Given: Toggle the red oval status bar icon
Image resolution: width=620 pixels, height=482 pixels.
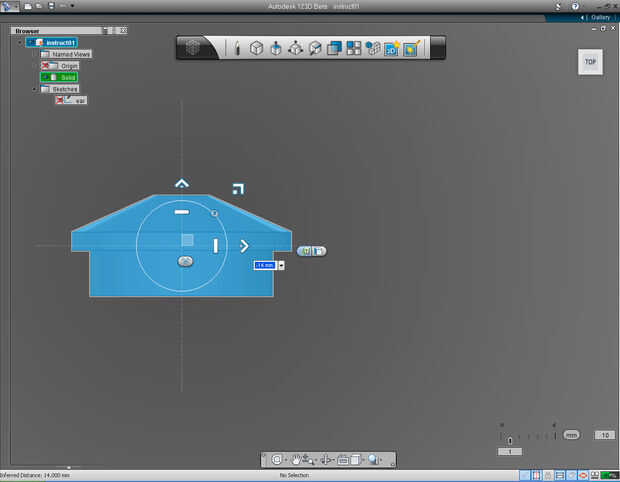Looking at the screenshot, I should point(583,475).
